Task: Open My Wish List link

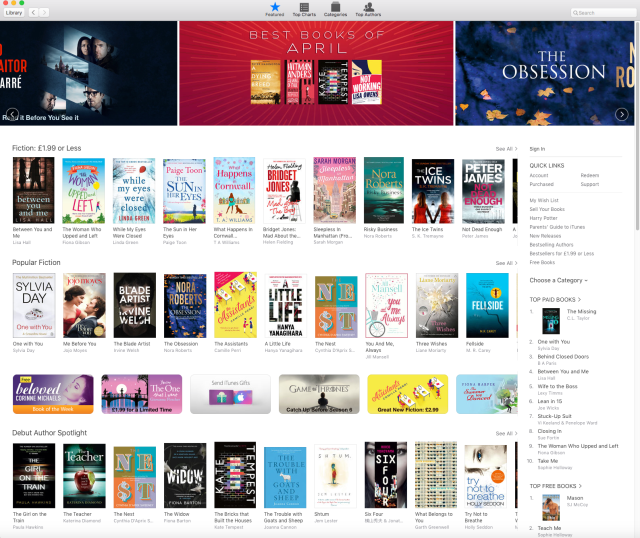Action: (544, 200)
